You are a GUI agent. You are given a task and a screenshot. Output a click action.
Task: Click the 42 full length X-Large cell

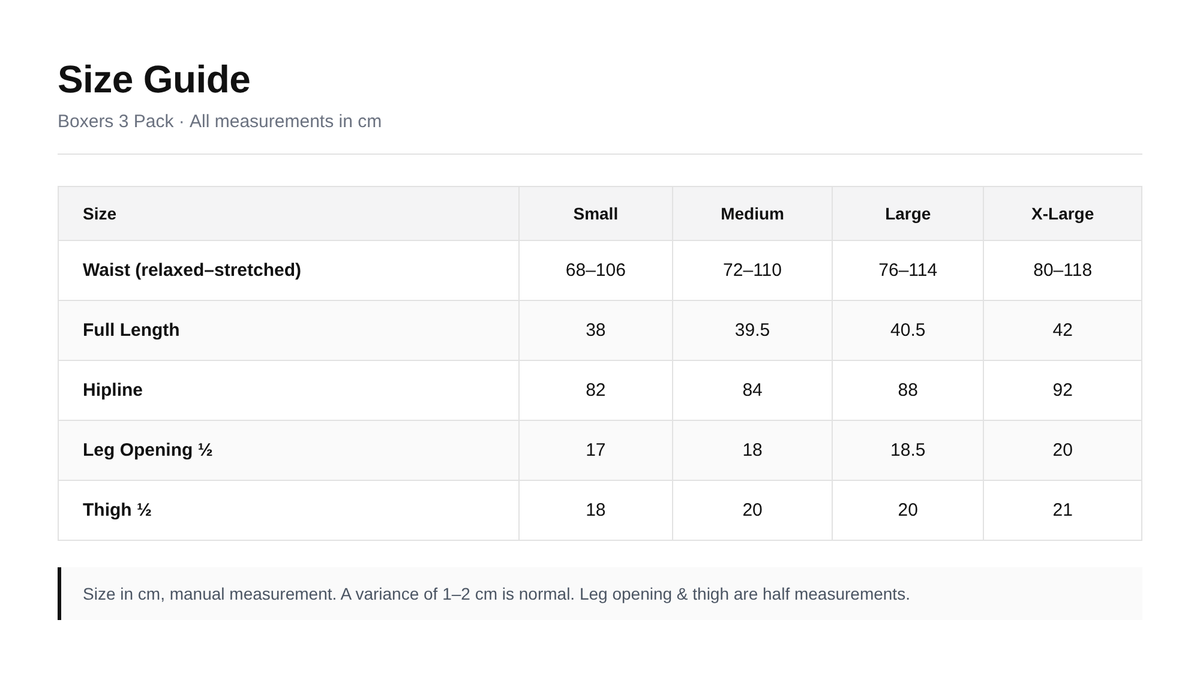point(1062,330)
